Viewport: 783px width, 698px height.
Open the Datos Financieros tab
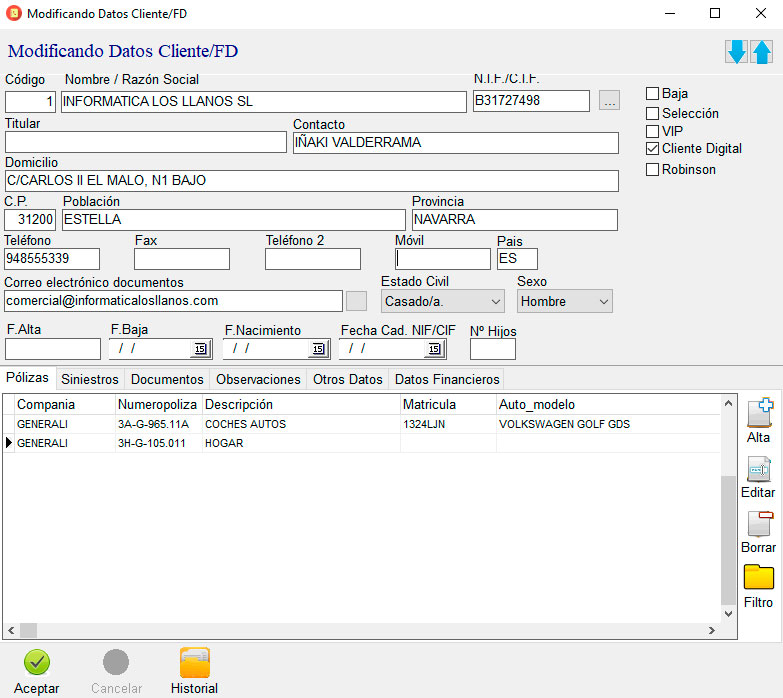pyautogui.click(x=447, y=379)
